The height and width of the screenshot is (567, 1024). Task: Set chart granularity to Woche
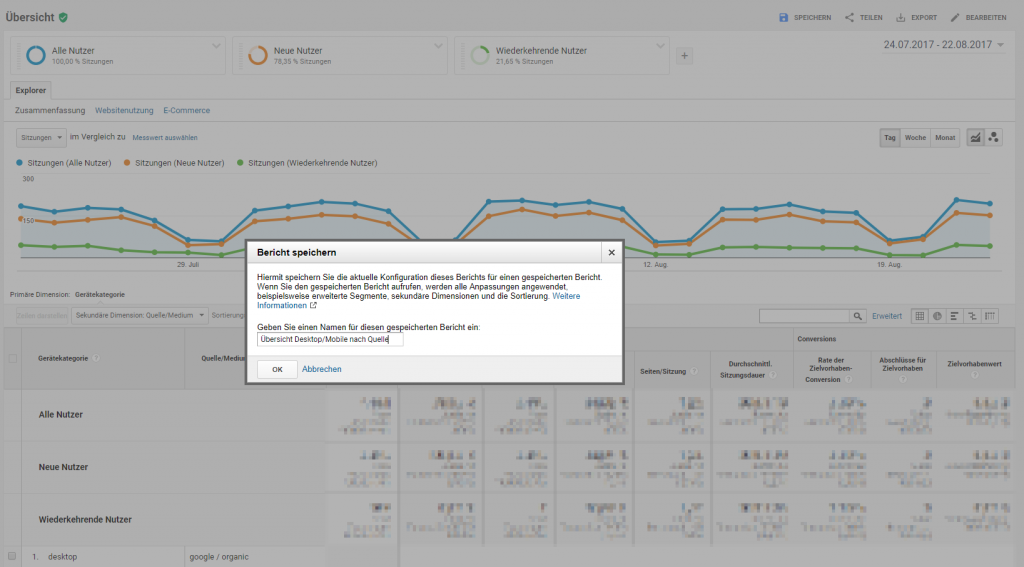click(915, 137)
